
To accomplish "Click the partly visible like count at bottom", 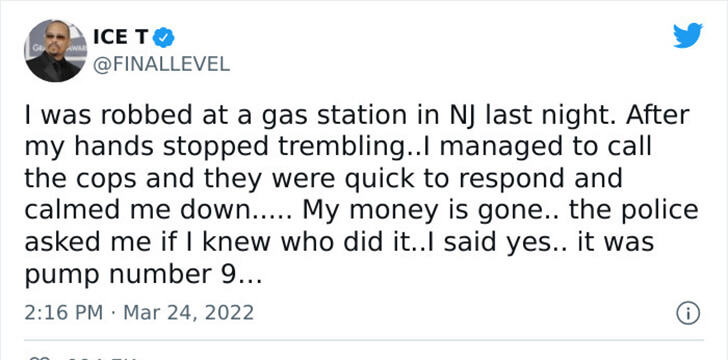I will (x=102, y=358).
